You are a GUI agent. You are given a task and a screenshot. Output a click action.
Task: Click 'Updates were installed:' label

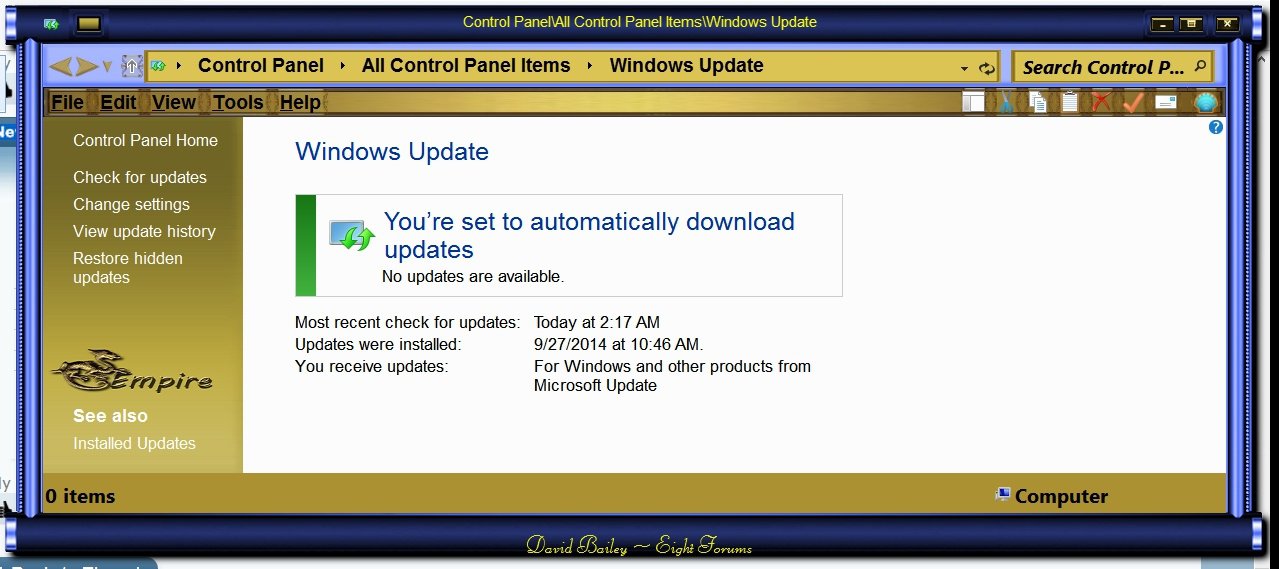coord(378,344)
